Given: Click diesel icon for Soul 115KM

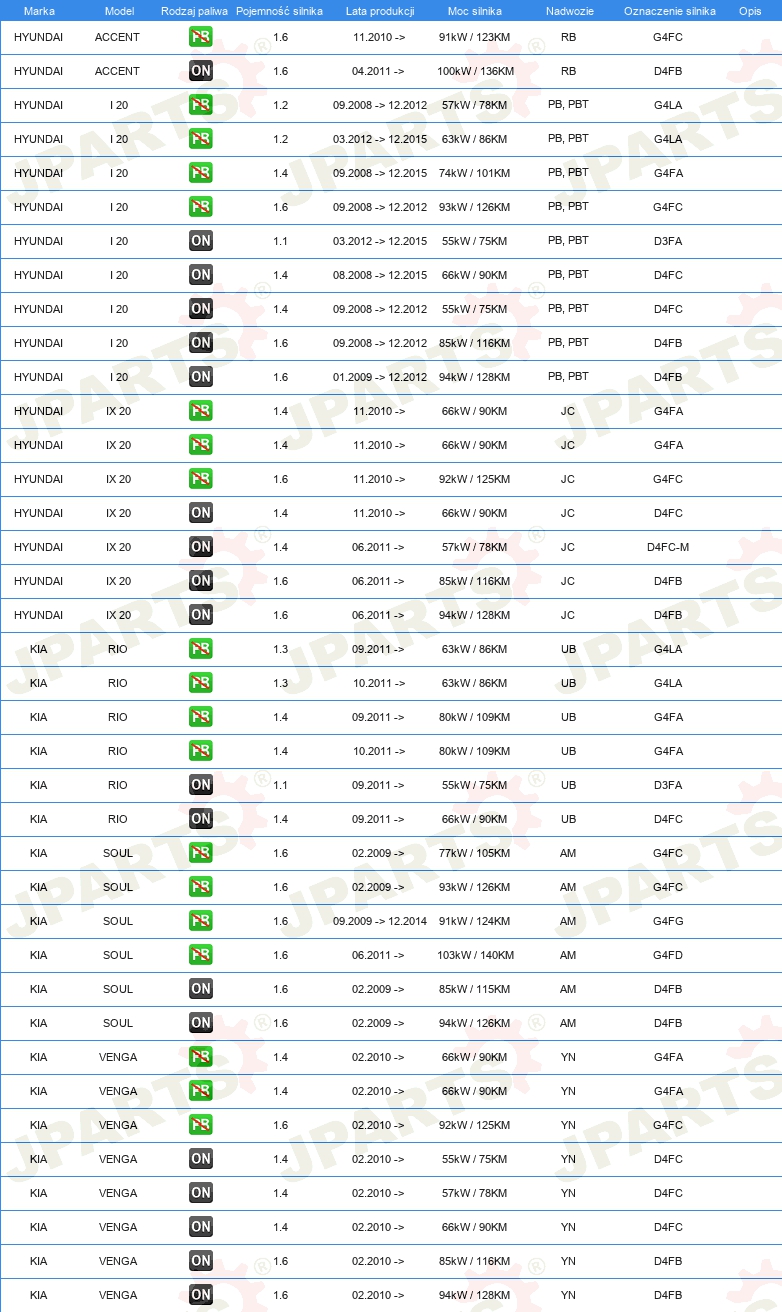Looking at the screenshot, I should (x=201, y=989).
